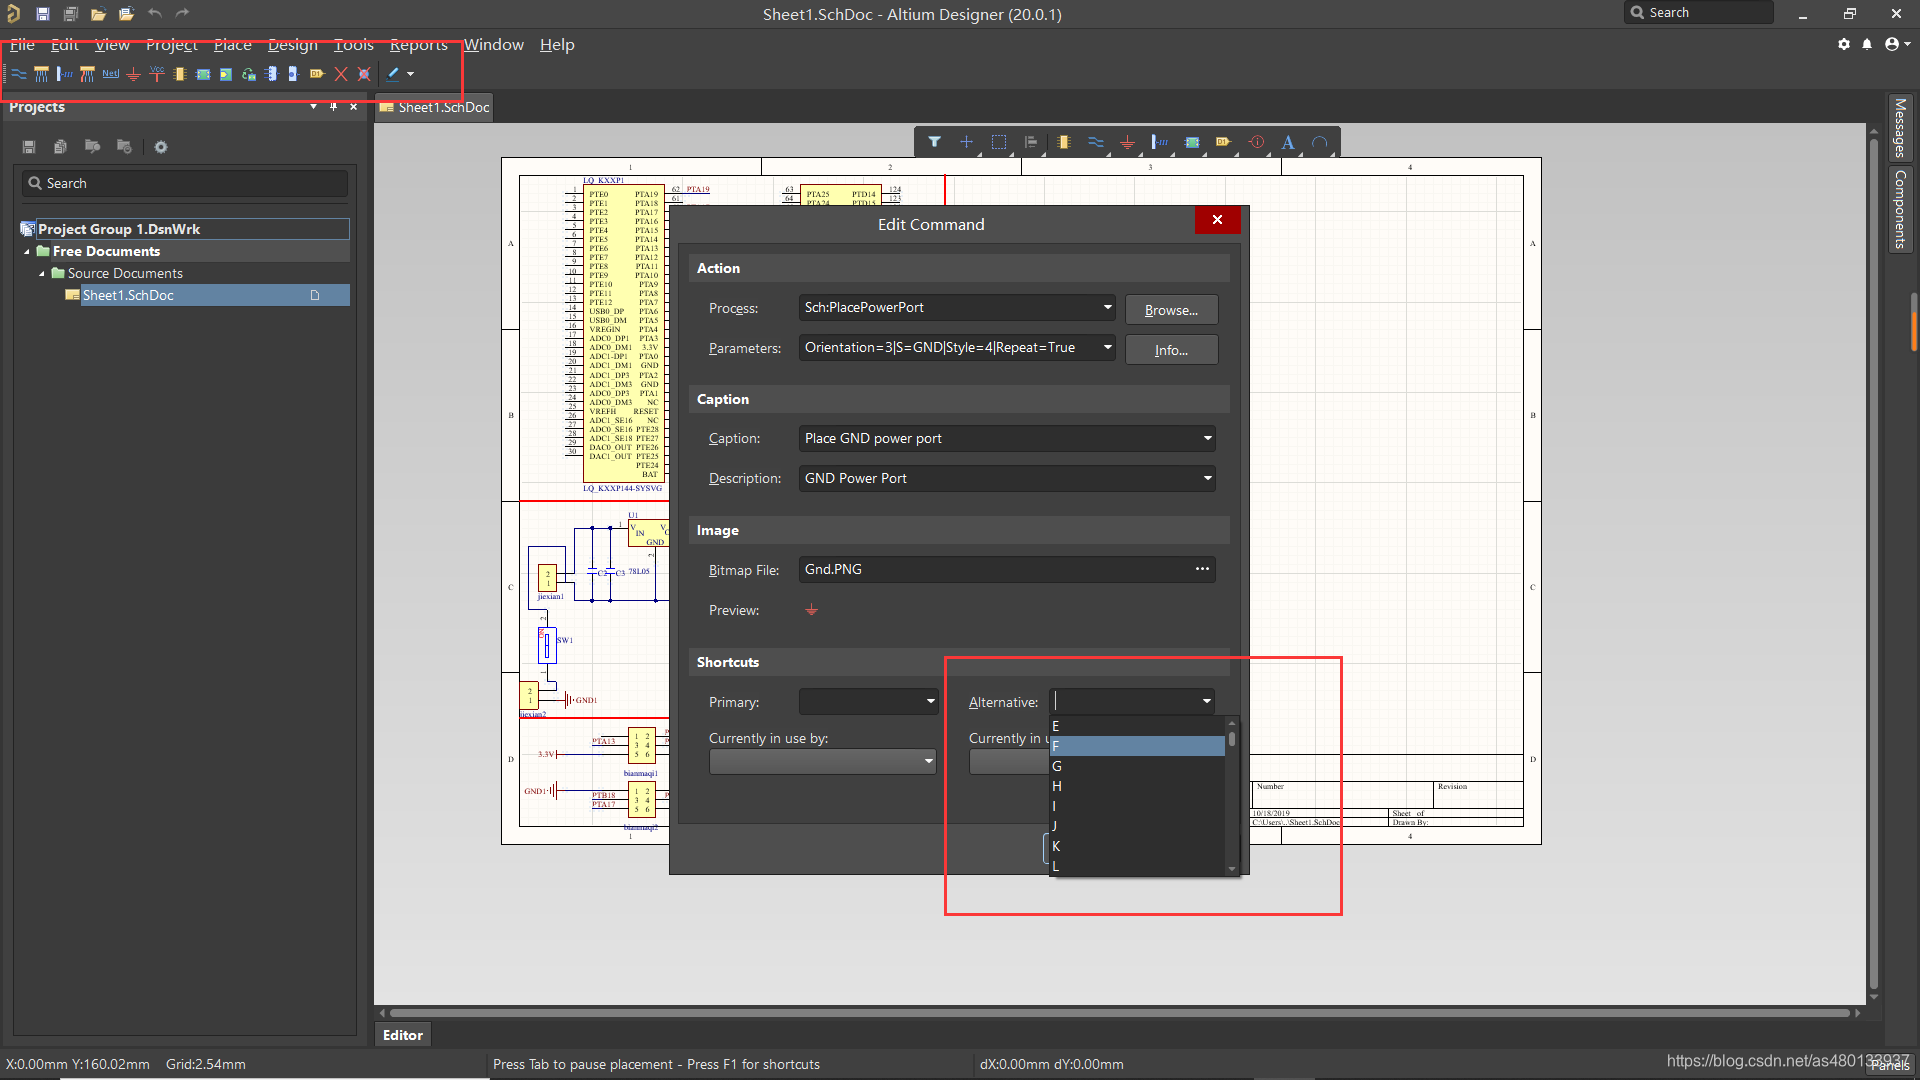Click the selection filter funnel icon

click(934, 142)
